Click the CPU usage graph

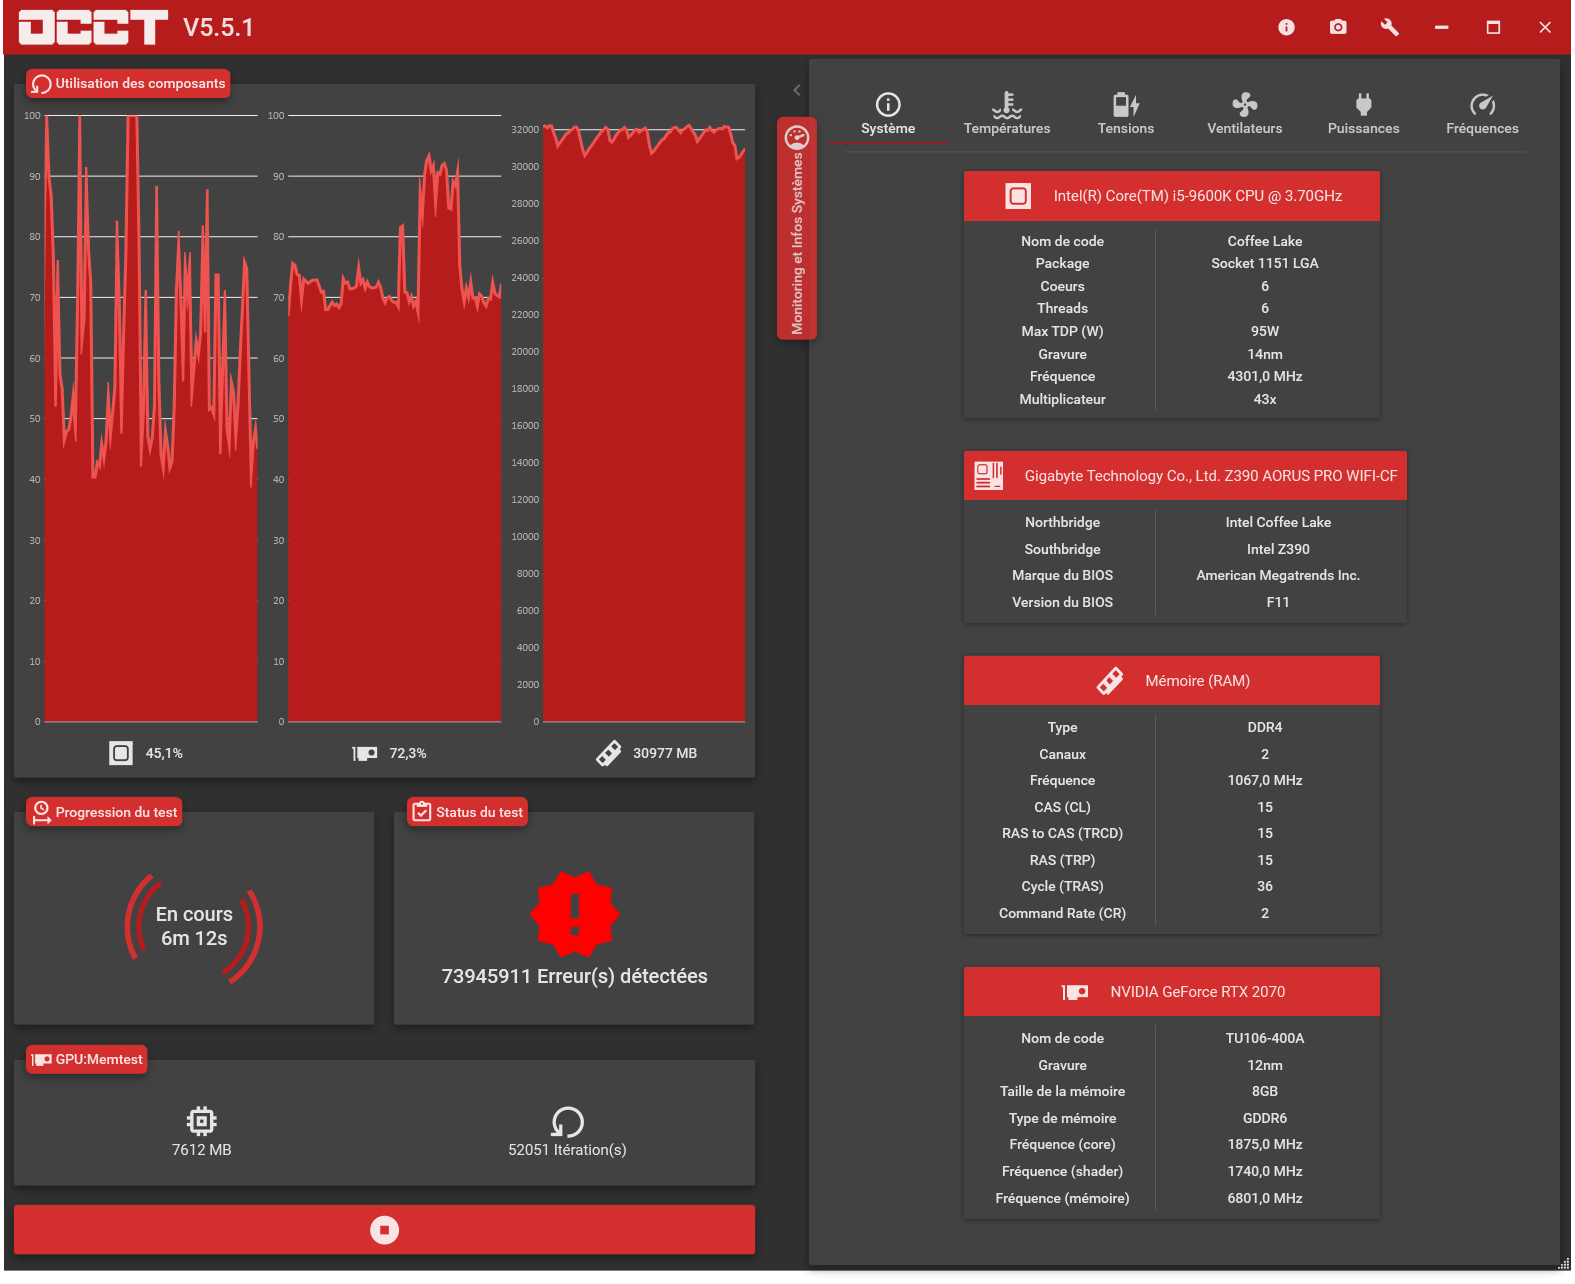(x=151, y=418)
